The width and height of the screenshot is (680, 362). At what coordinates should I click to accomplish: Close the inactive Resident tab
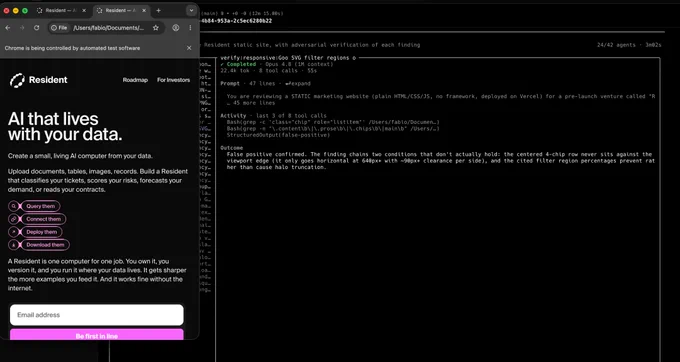tap(84, 10)
